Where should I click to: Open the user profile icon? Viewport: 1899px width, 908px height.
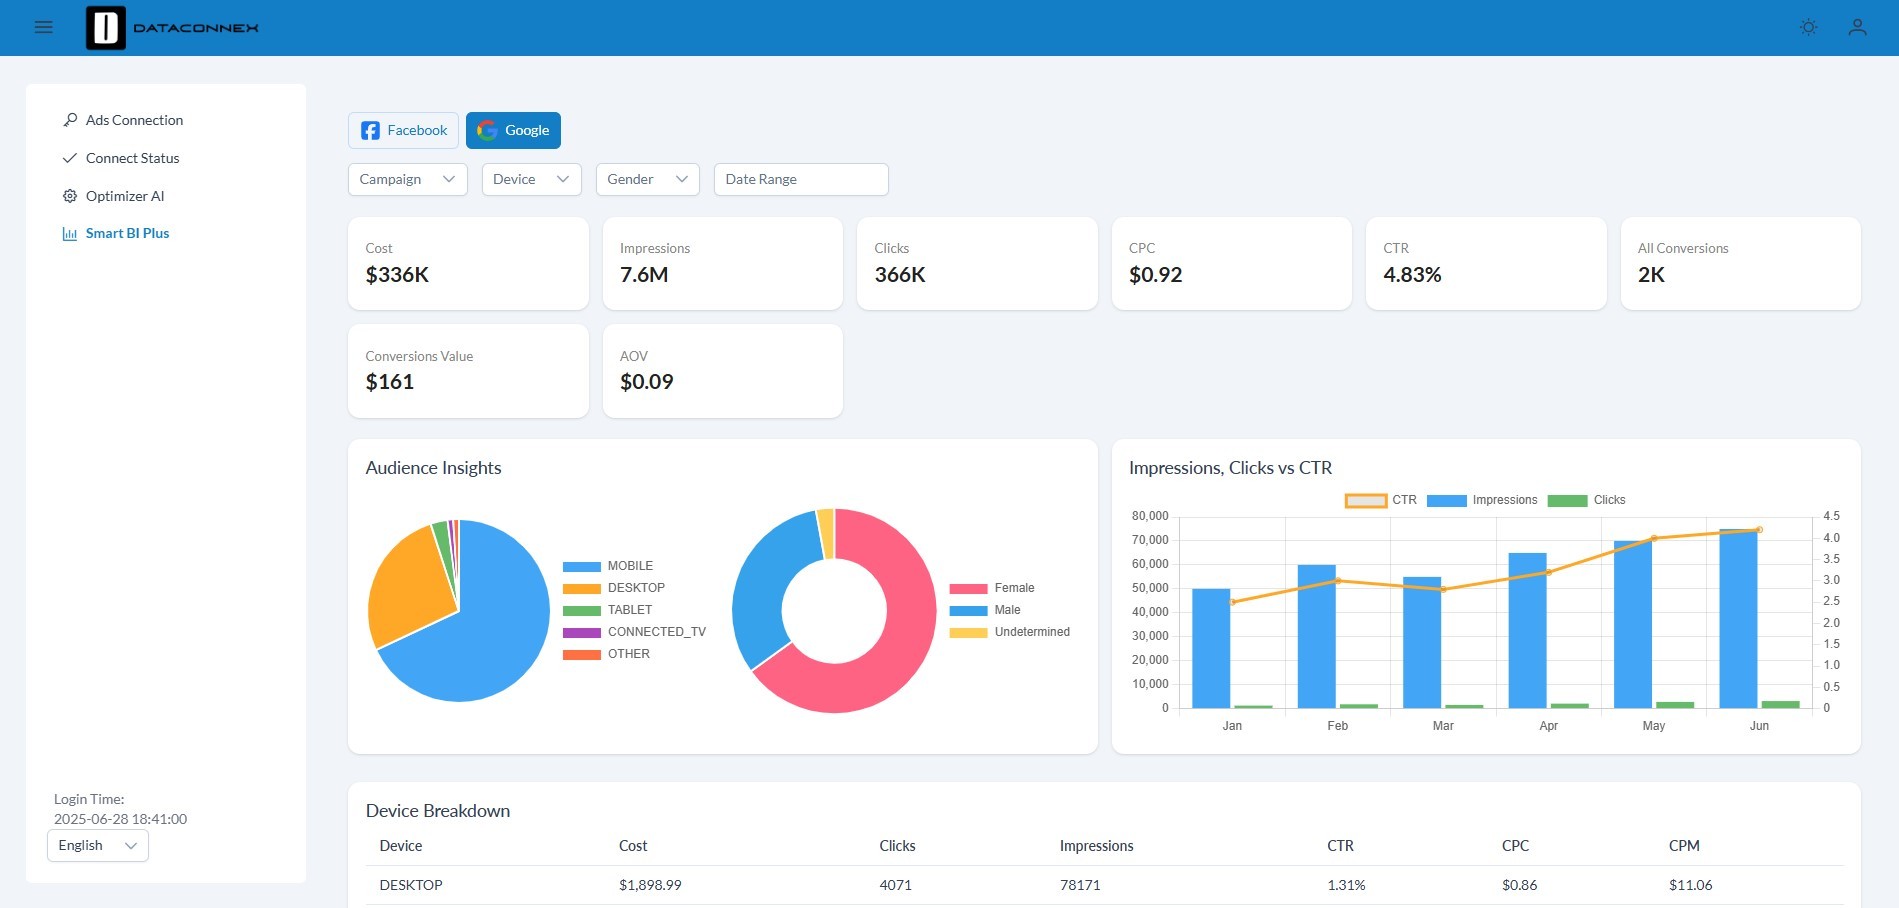coord(1857,27)
